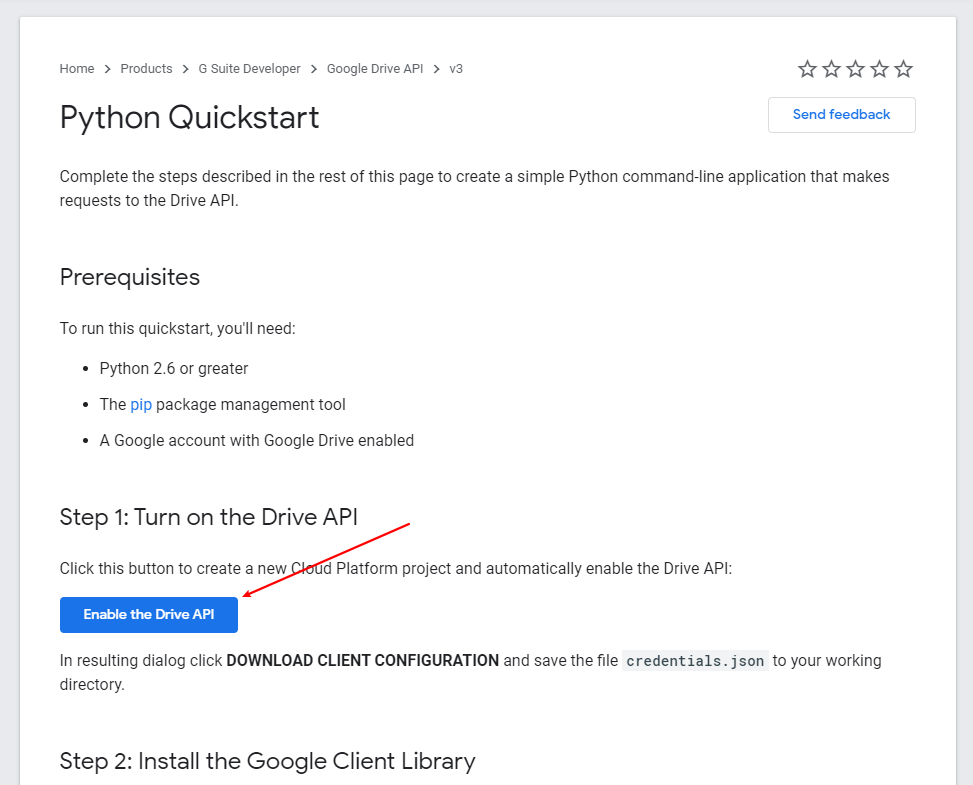Screen dimensions: 973x785
Task: Select v3 breadcrumb link
Action: coord(456,69)
